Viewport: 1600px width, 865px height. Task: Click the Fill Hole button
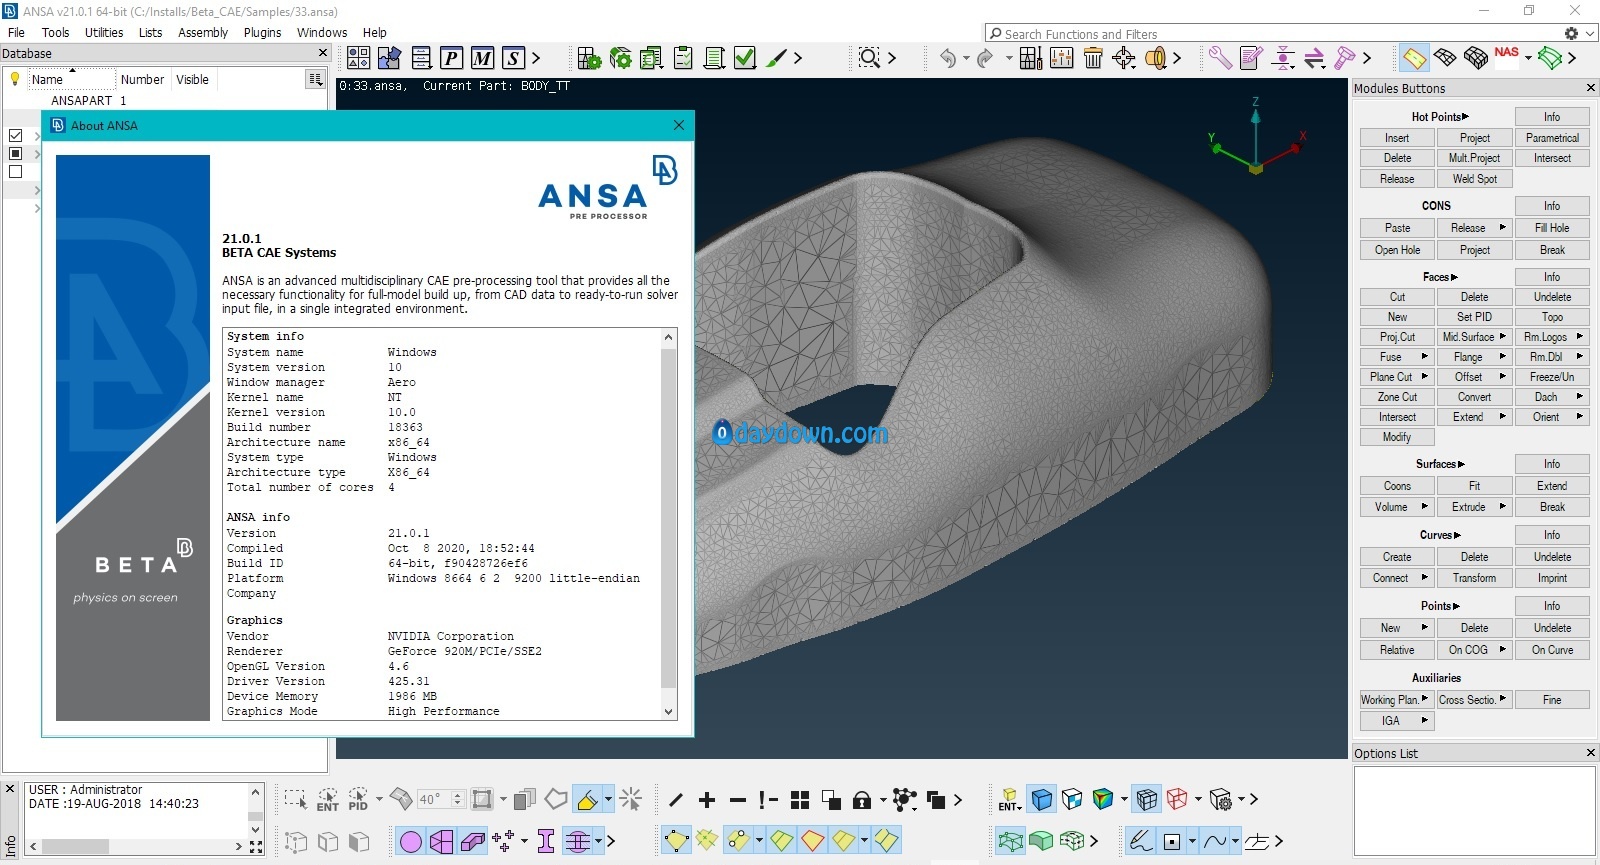pos(1552,228)
